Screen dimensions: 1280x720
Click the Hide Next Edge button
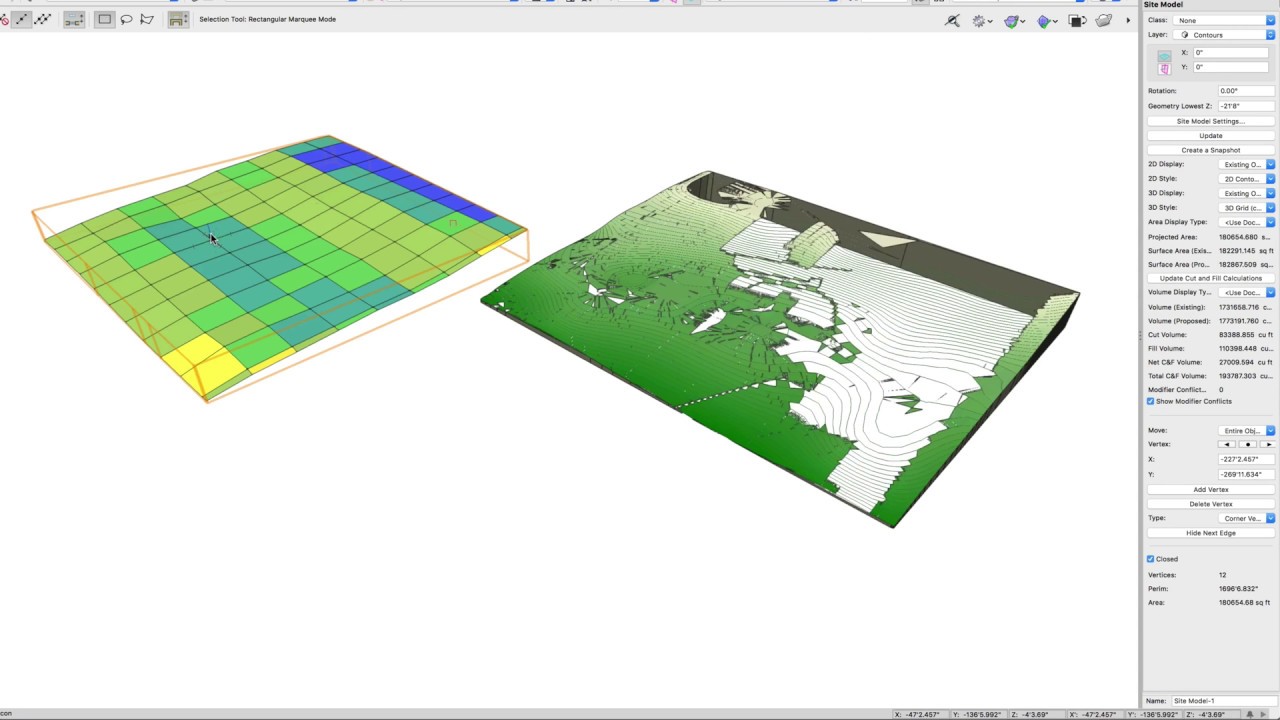coord(1210,533)
